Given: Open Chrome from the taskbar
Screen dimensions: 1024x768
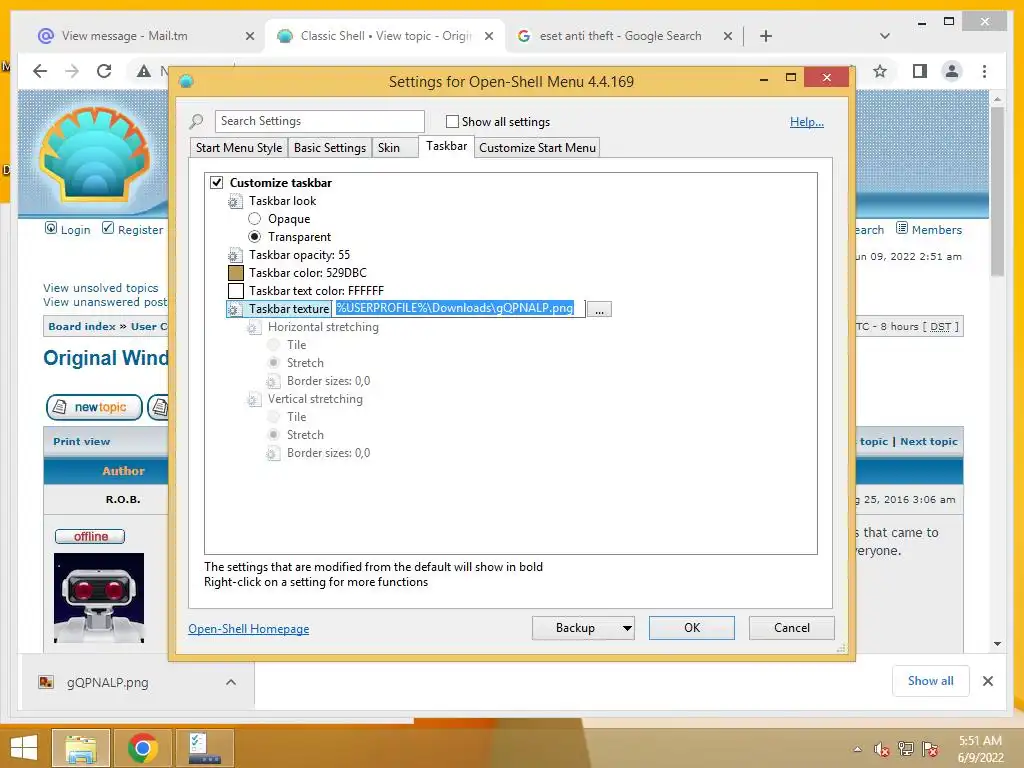Looking at the screenshot, I should (x=142, y=748).
